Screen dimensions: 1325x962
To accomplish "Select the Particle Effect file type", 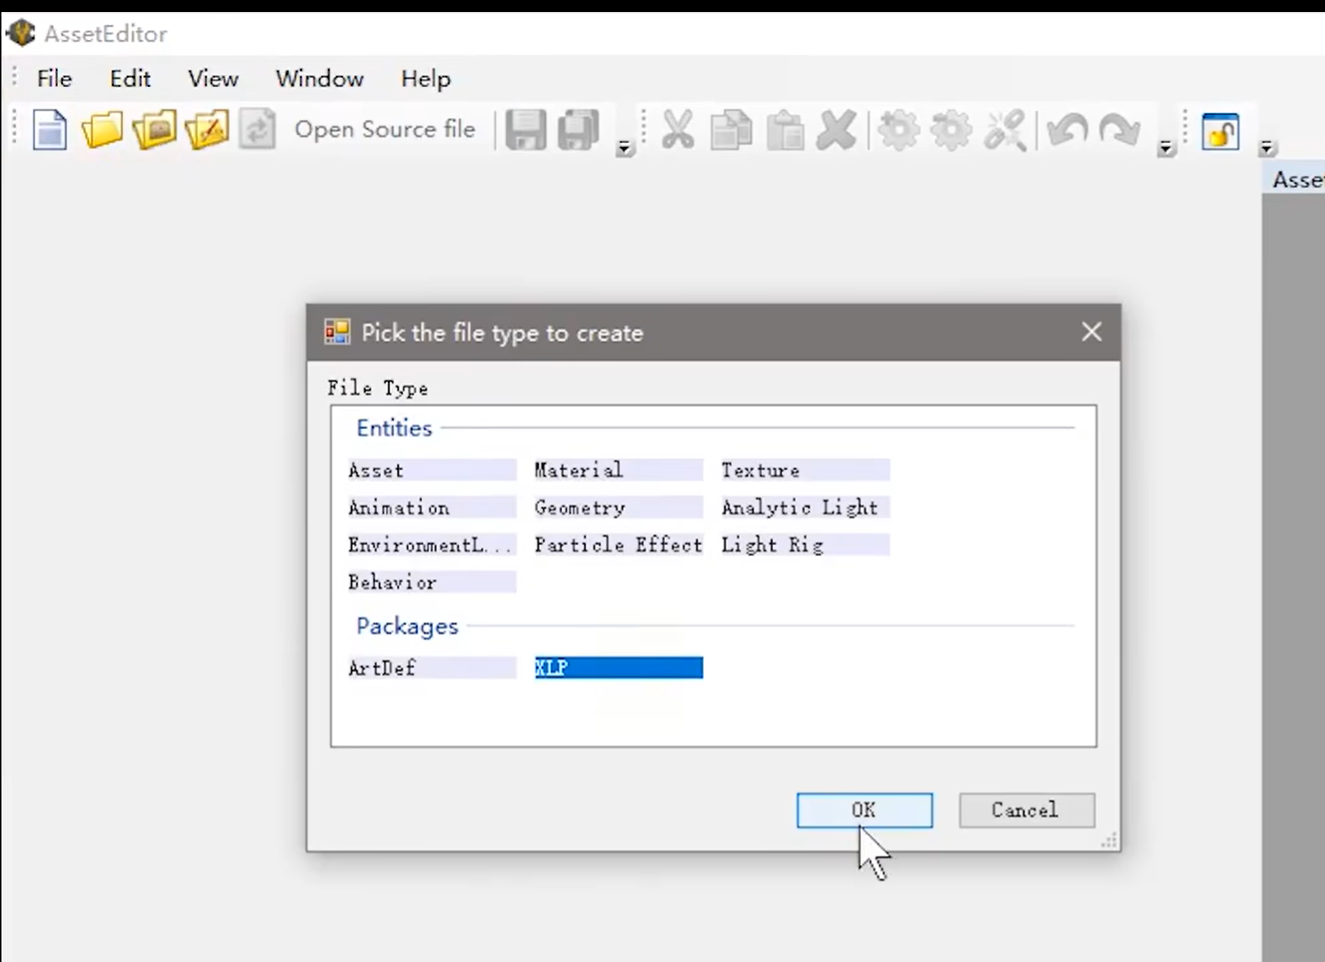I will (618, 544).
